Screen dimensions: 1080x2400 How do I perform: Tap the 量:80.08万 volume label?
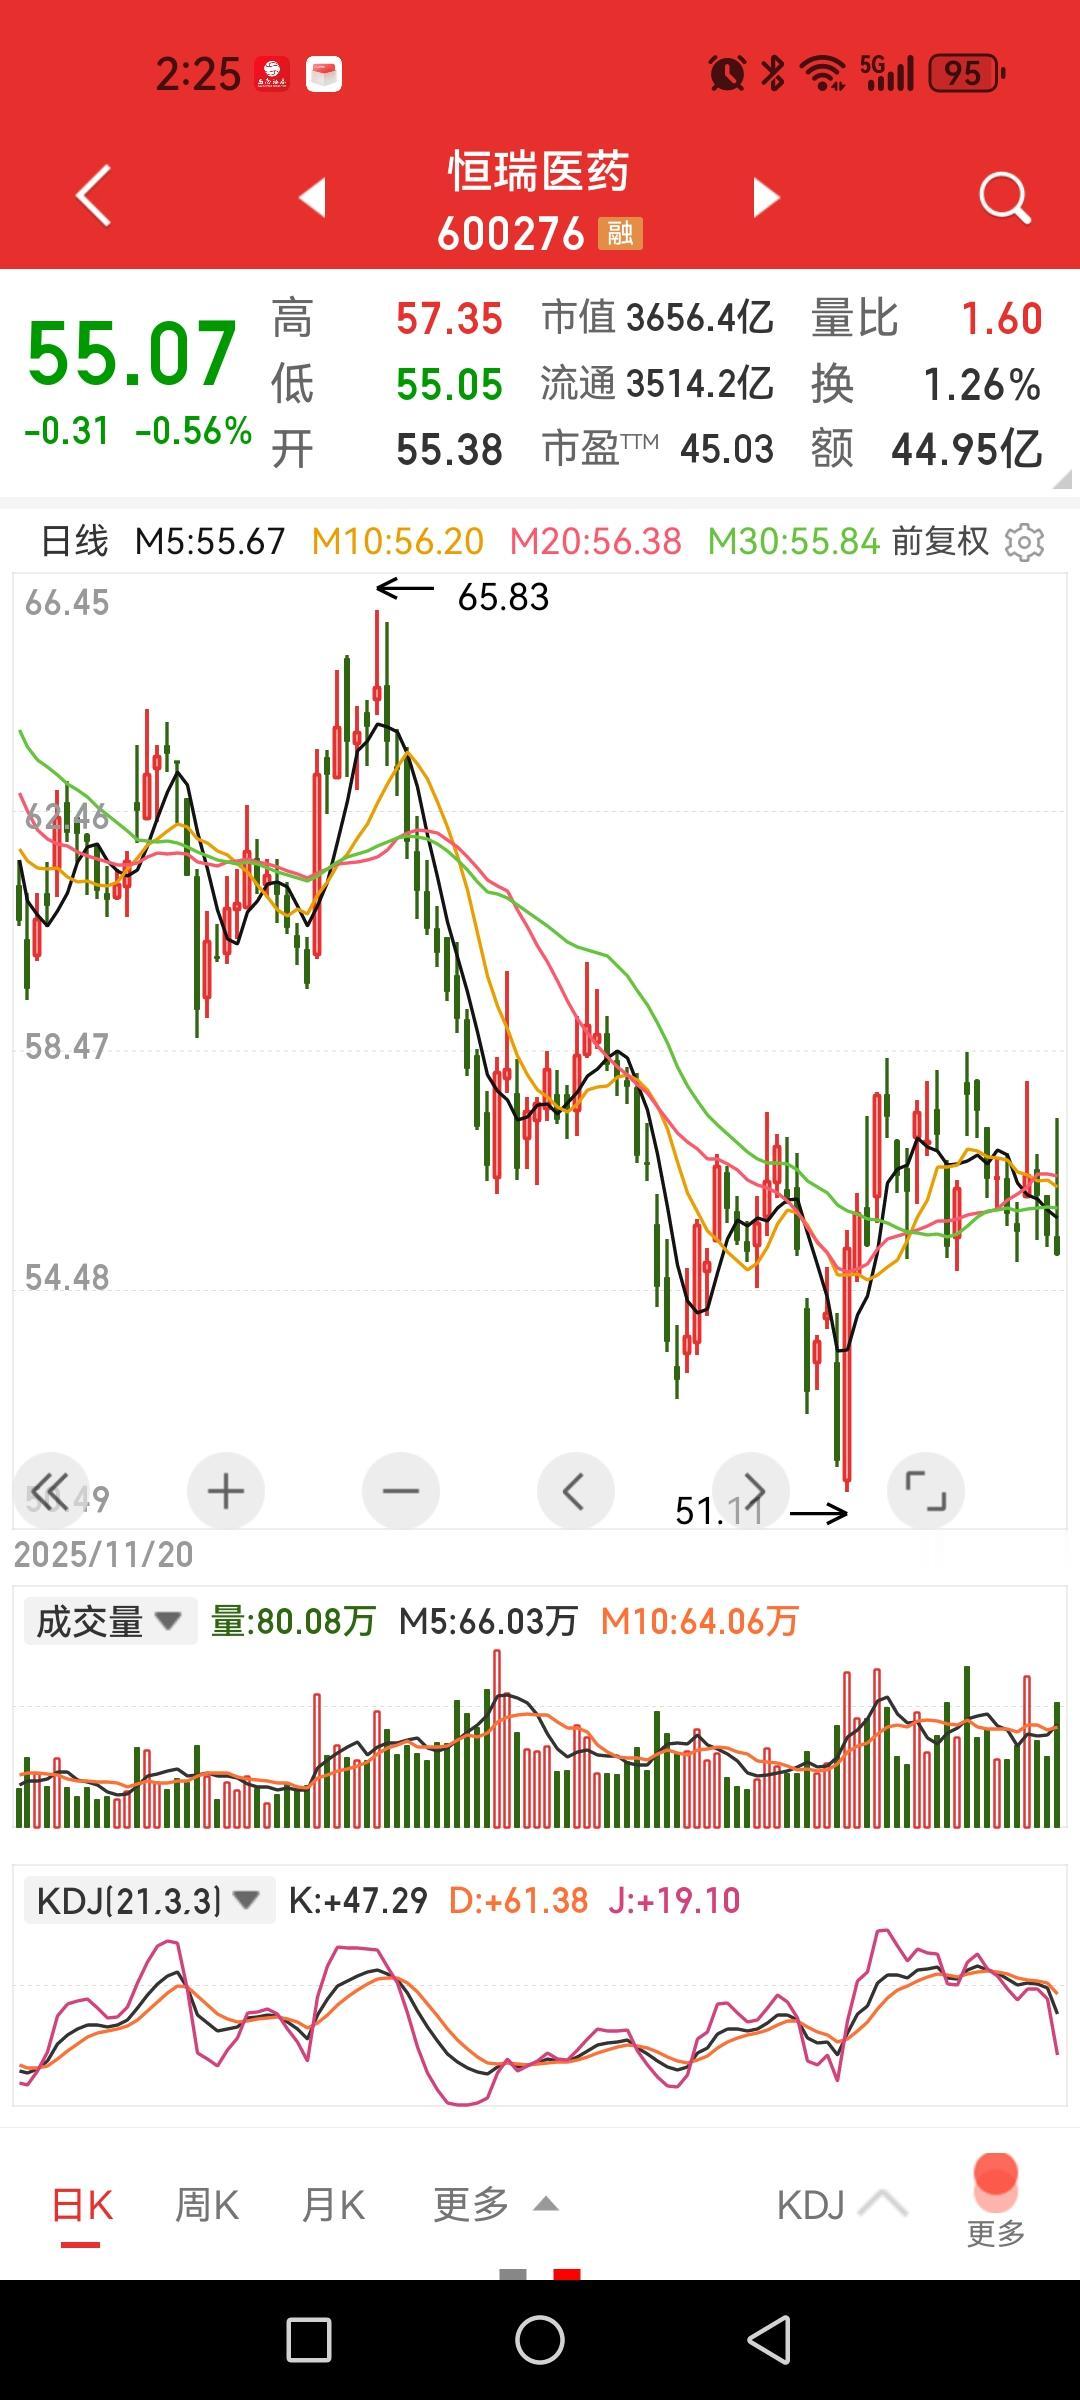[x=293, y=1621]
